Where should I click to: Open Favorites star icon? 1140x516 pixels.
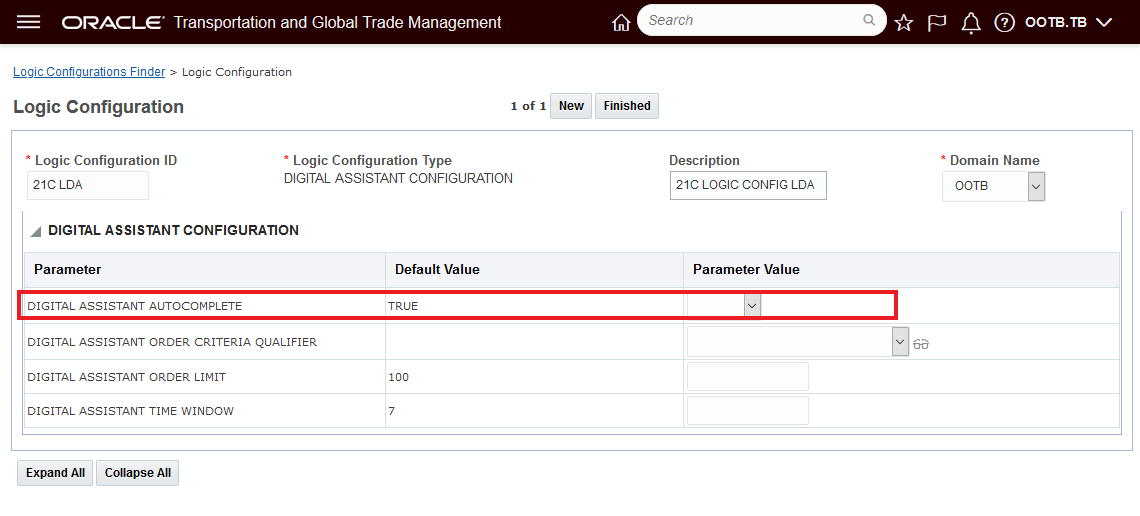pyautogui.click(x=904, y=22)
